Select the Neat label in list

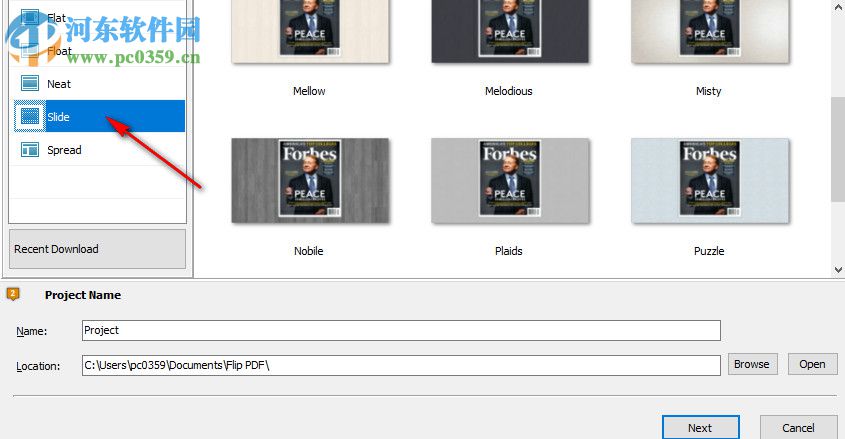pyautogui.click(x=59, y=84)
